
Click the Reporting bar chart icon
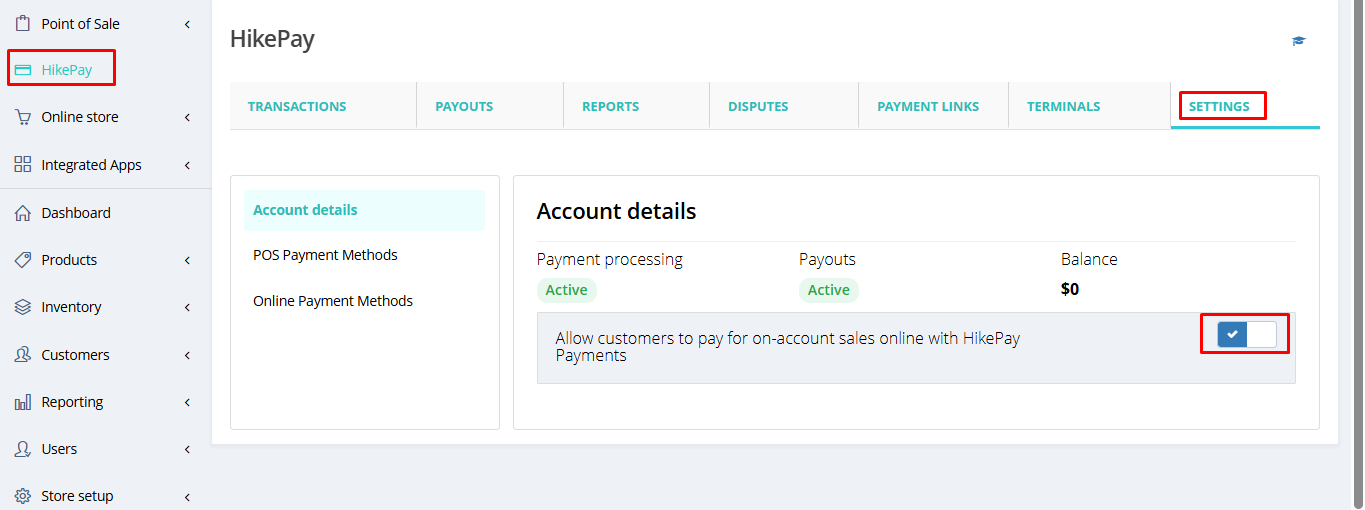pyautogui.click(x=22, y=402)
